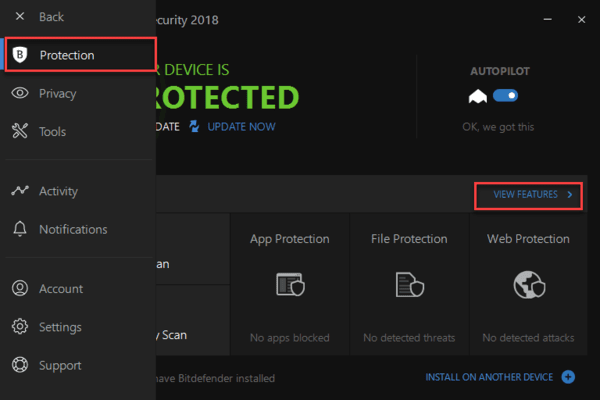Click the Bitdefender shield icon beside Protection
600x400 pixels.
click(x=20, y=55)
